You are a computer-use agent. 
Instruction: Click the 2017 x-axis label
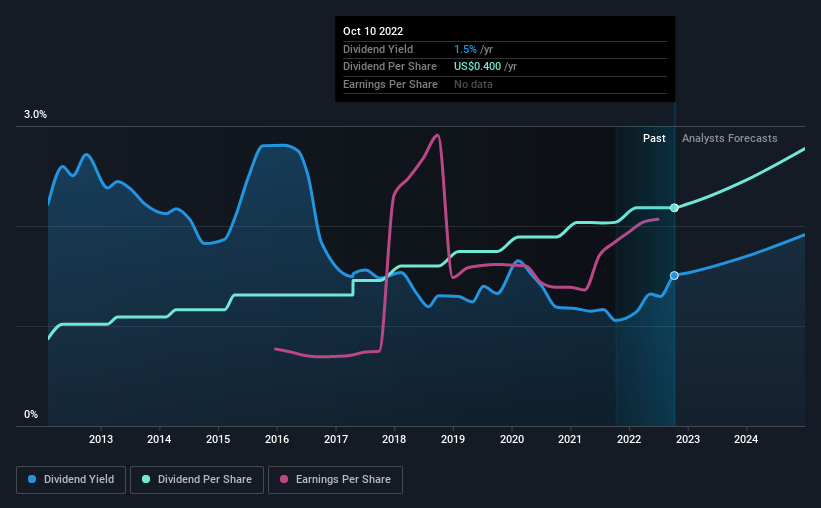(x=336, y=439)
